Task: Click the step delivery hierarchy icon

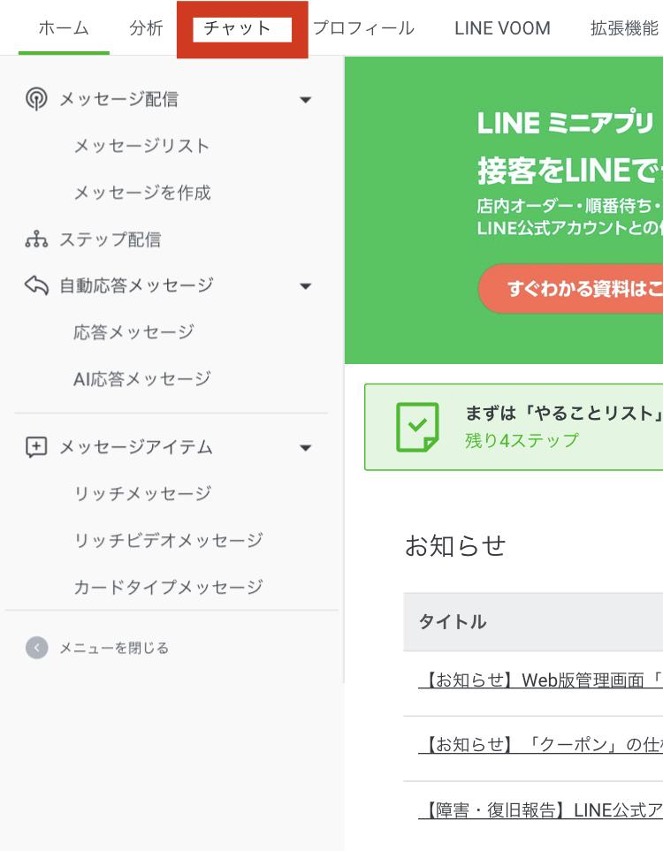Action: [36, 239]
